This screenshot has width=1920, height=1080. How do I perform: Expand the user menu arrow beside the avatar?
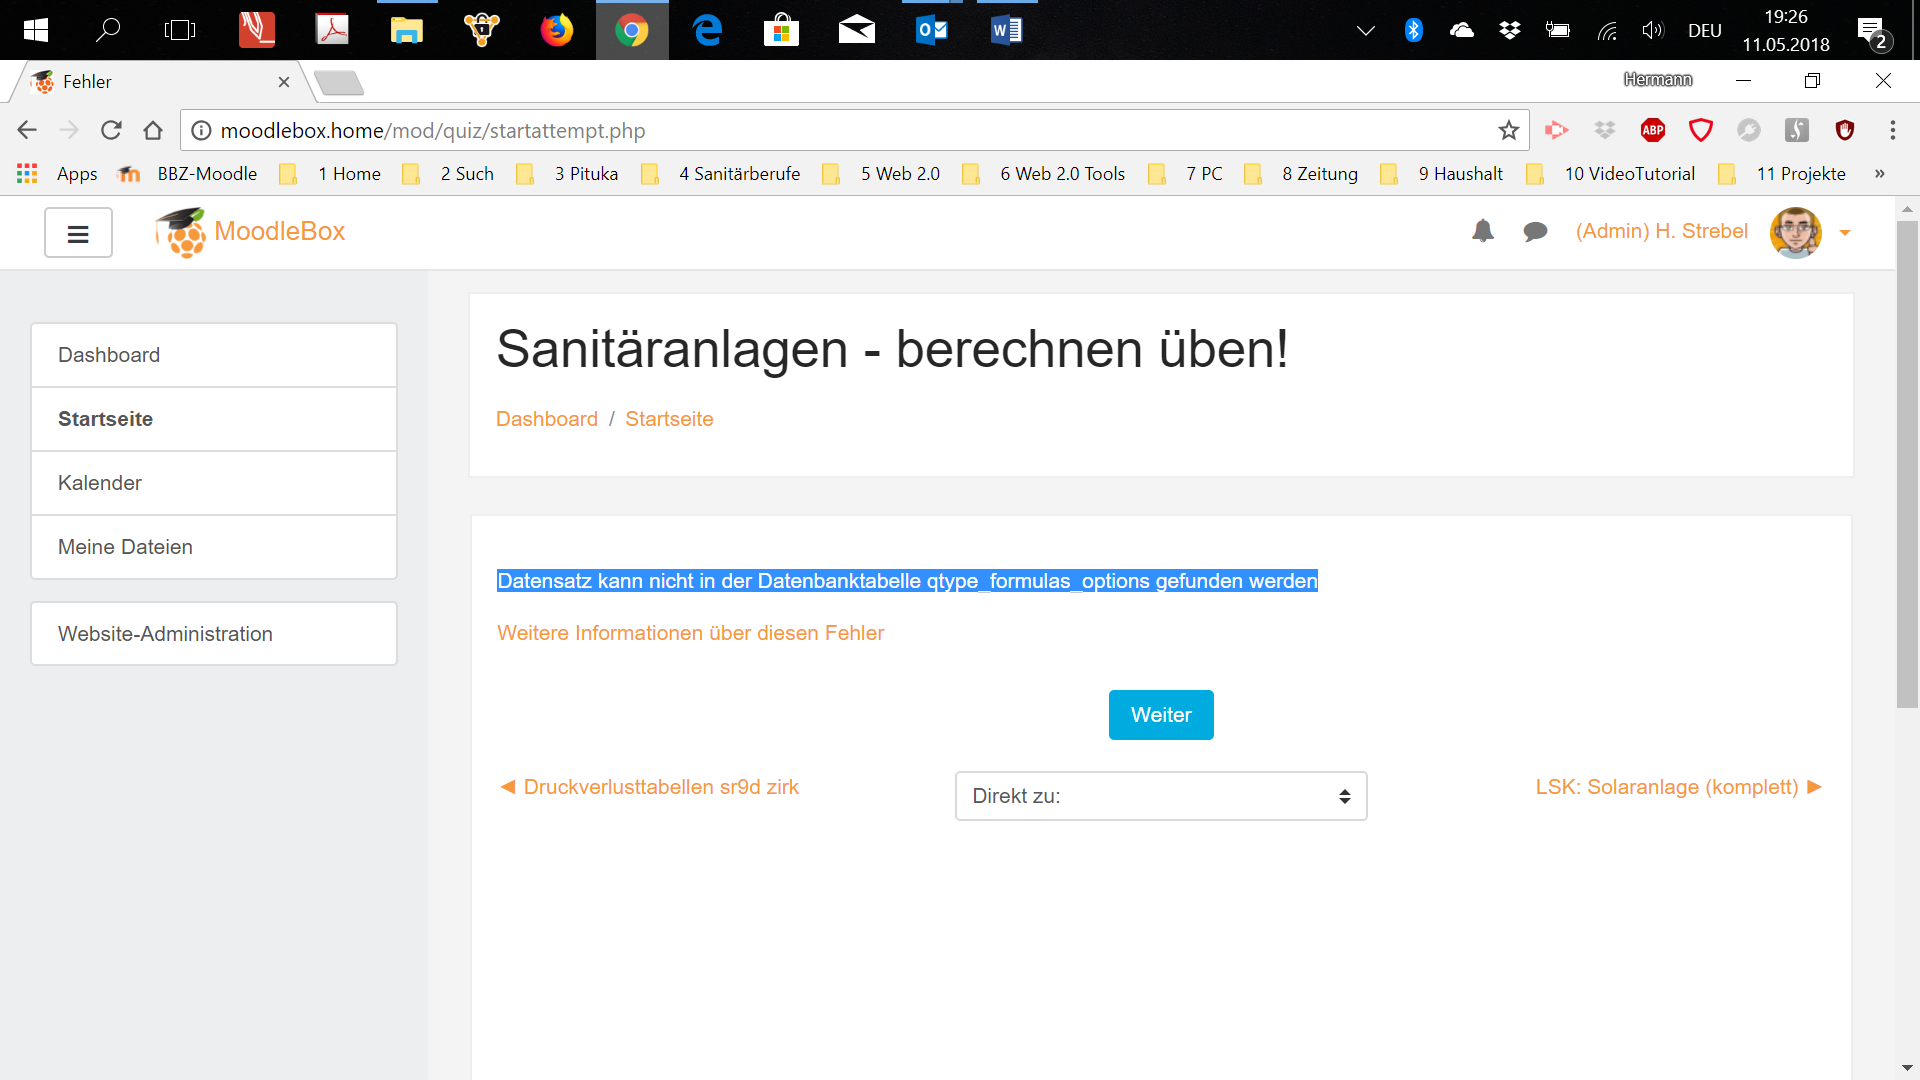pyautogui.click(x=1845, y=233)
